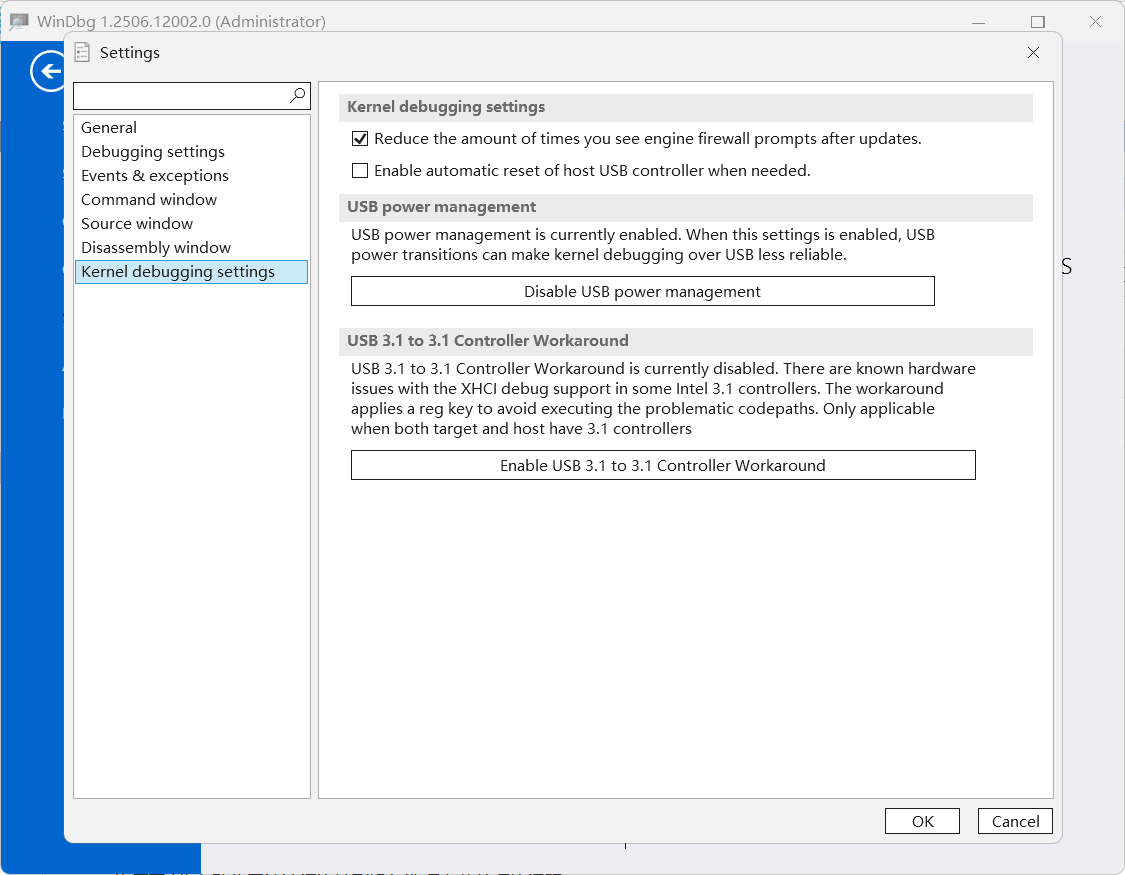Select Command window settings
The height and width of the screenshot is (875, 1125).
click(x=192, y=199)
